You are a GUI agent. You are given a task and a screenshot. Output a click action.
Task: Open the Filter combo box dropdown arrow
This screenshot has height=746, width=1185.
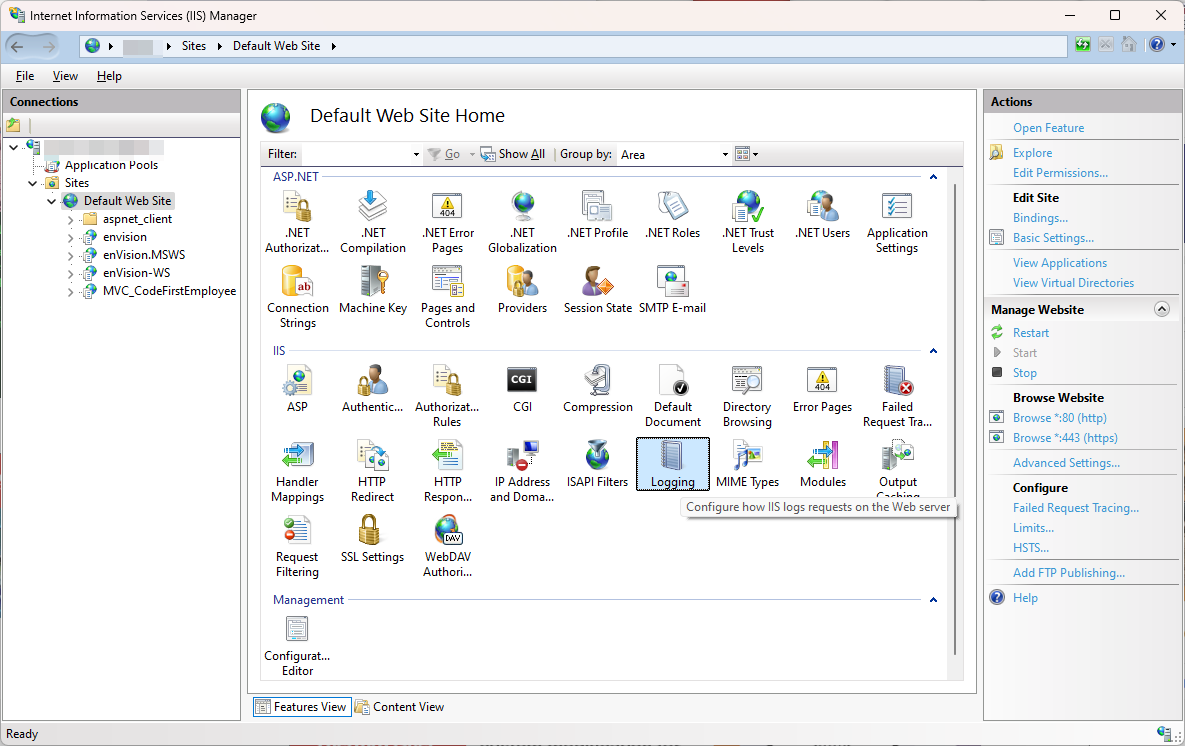416,154
